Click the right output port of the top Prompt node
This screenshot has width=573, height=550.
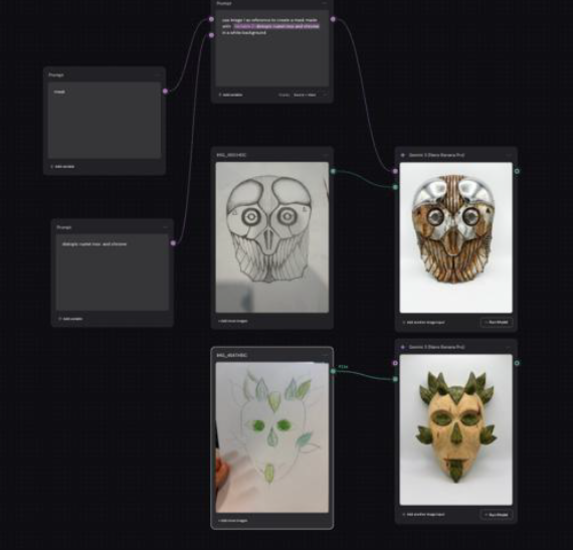click(x=333, y=19)
